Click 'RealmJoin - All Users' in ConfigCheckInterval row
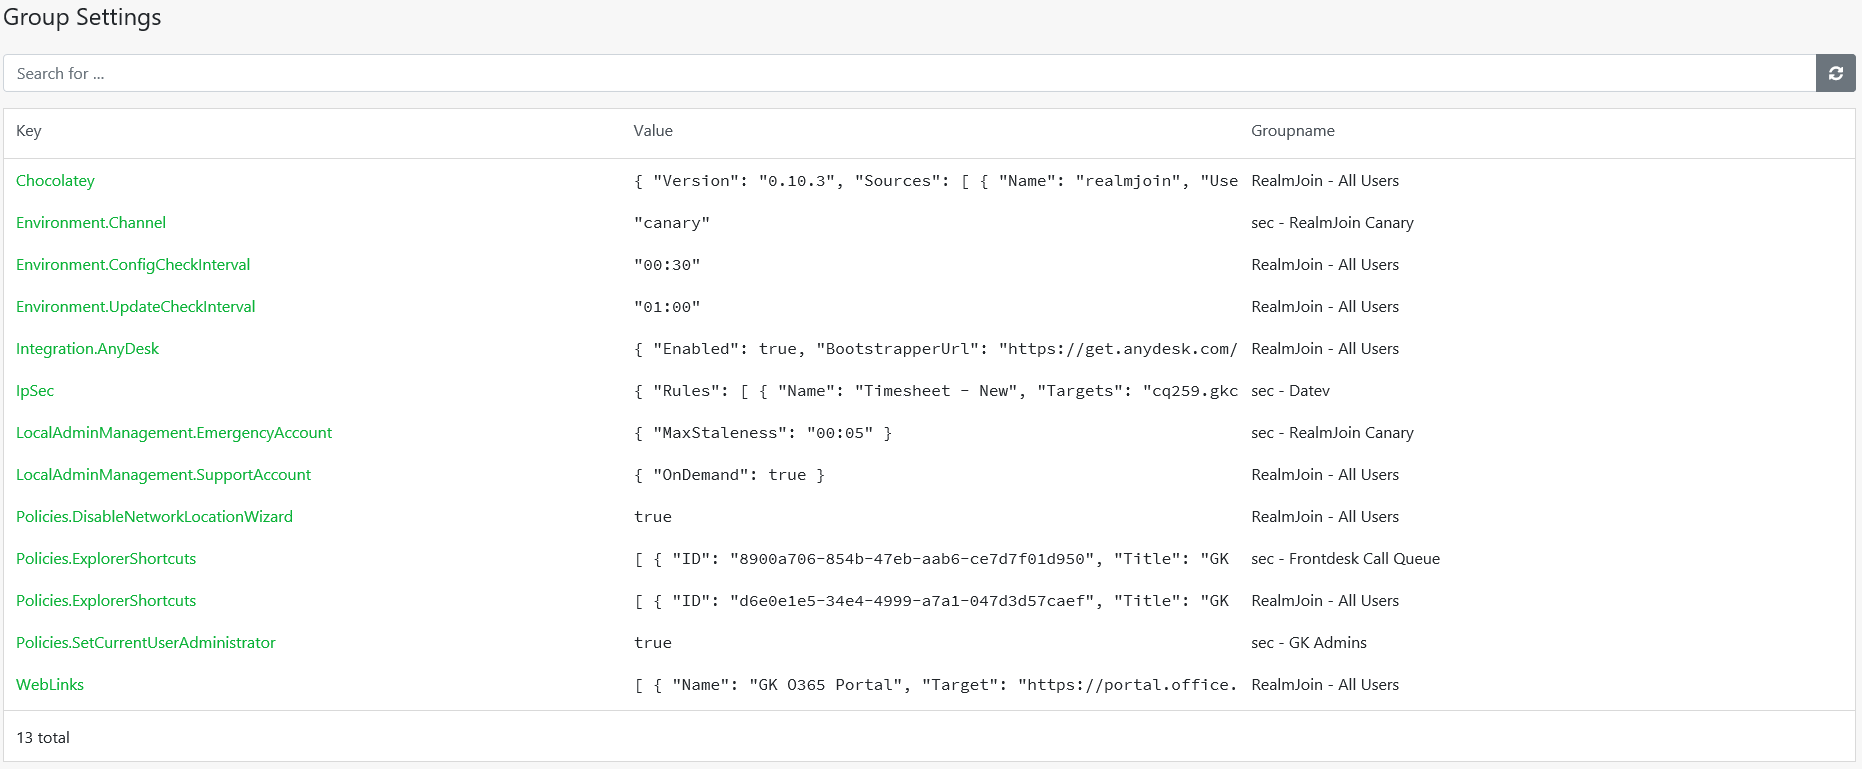The width and height of the screenshot is (1862, 769). coord(1325,265)
